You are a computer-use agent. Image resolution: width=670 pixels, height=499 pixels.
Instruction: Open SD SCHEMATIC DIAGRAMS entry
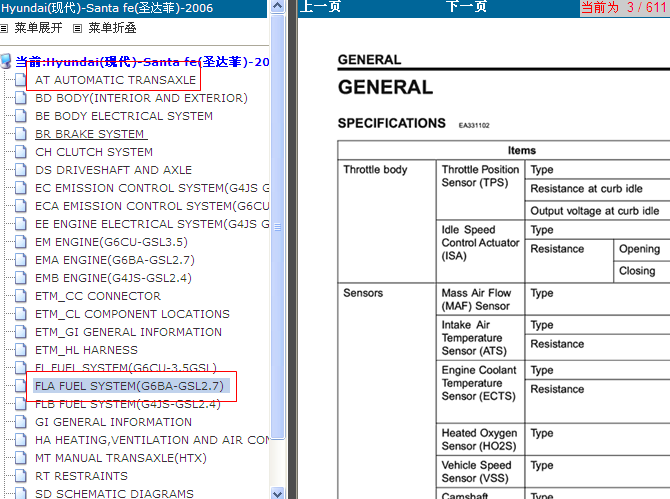[115, 493]
